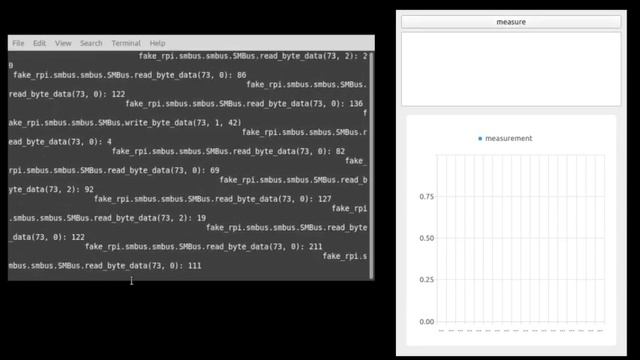This screenshot has height=360, width=640.
Task: Open the File menu in the terminal
Action: pyautogui.click(x=18, y=43)
